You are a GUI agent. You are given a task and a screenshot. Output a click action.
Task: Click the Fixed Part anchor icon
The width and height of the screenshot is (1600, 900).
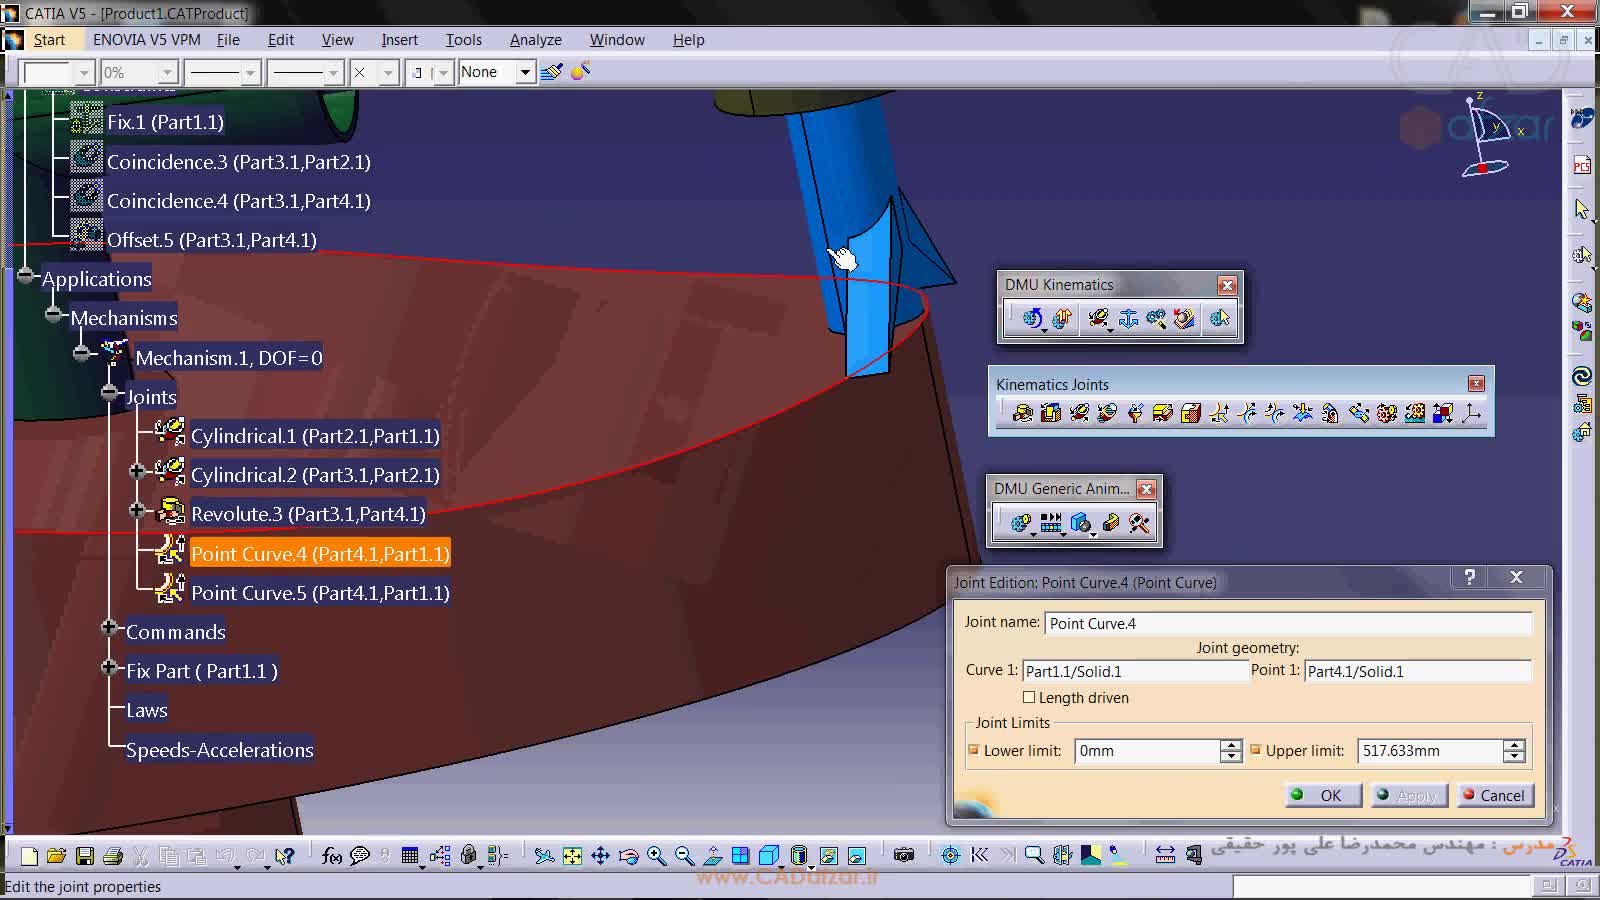tap(1128, 318)
